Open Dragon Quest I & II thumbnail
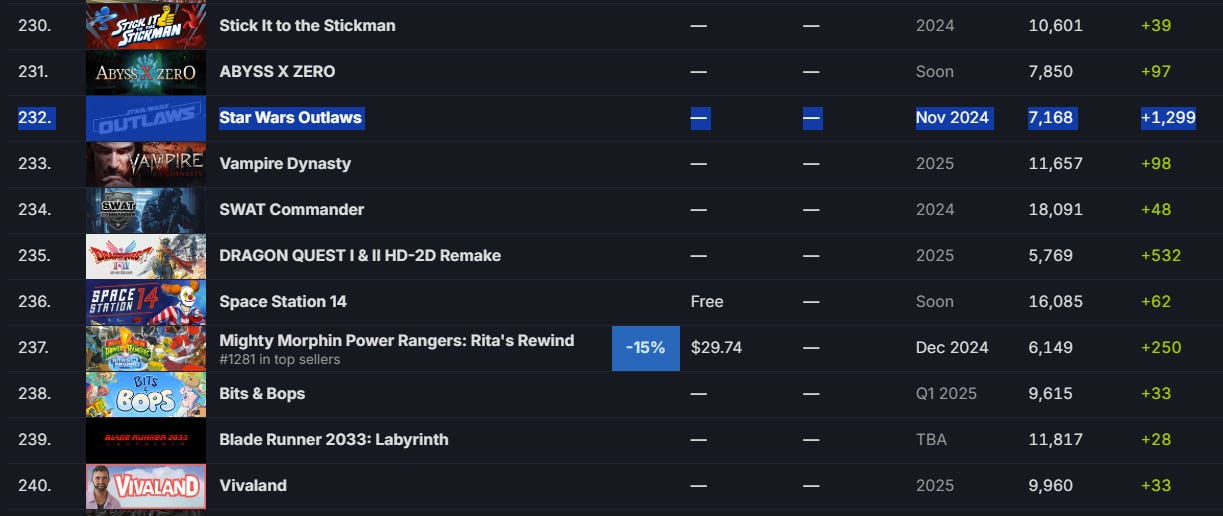Viewport: 1223px width, 516px height. pyautogui.click(x=146, y=256)
